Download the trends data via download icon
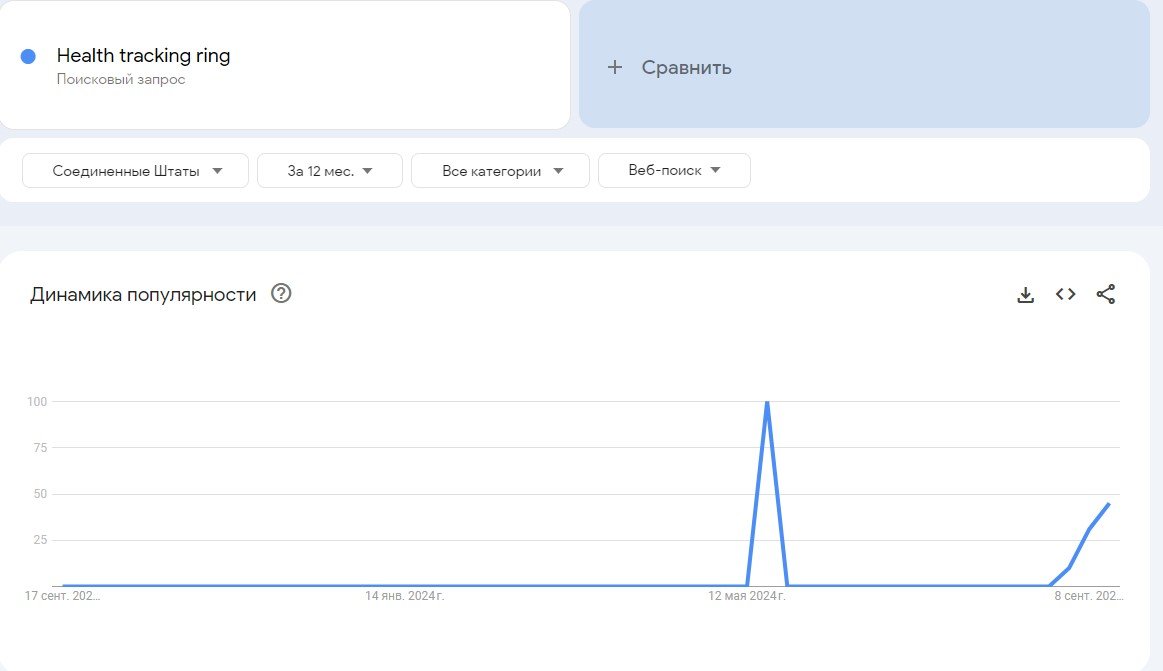Viewport: 1163px width, 671px height. pos(1026,294)
